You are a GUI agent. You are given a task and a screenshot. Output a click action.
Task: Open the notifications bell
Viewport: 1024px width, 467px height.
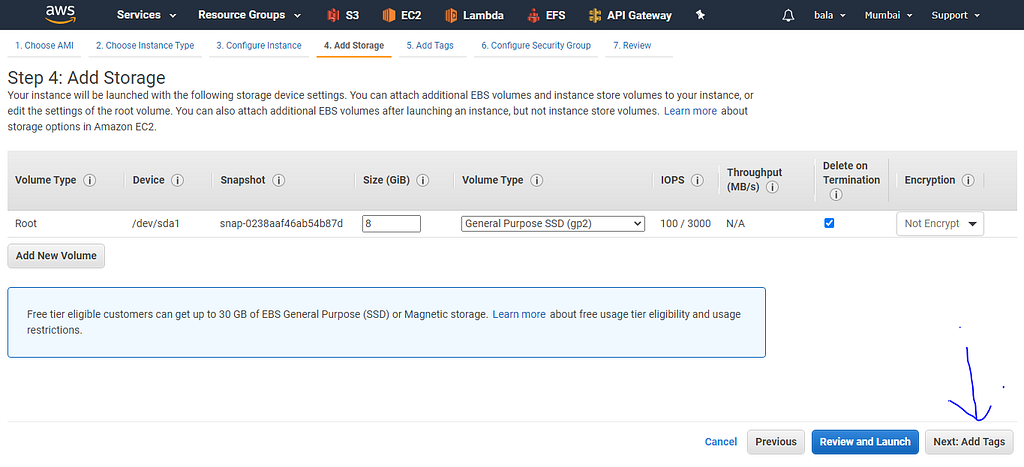[789, 15]
